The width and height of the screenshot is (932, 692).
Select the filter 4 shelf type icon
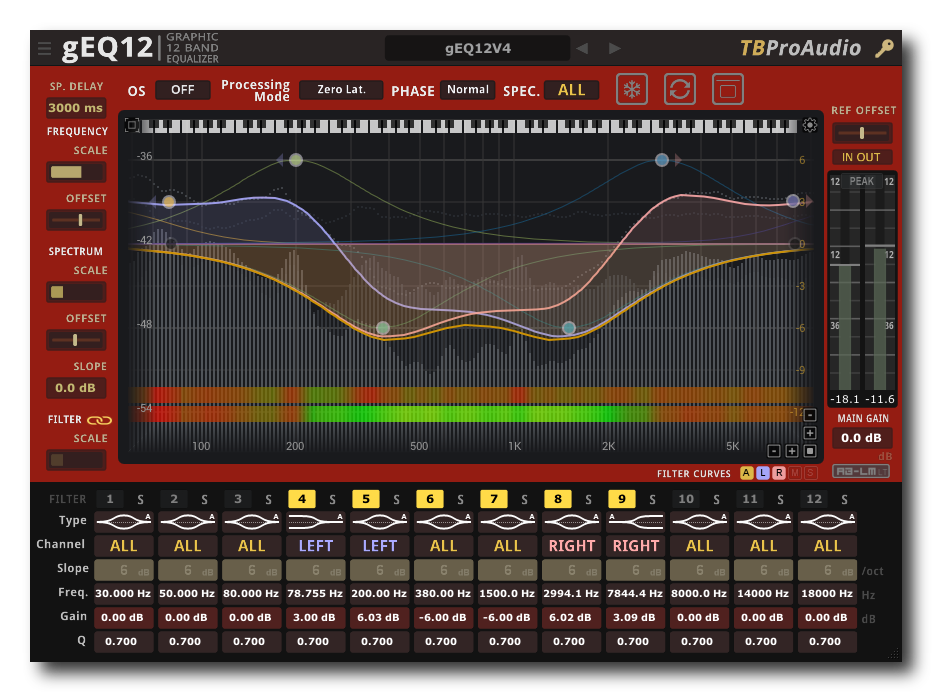point(316,521)
